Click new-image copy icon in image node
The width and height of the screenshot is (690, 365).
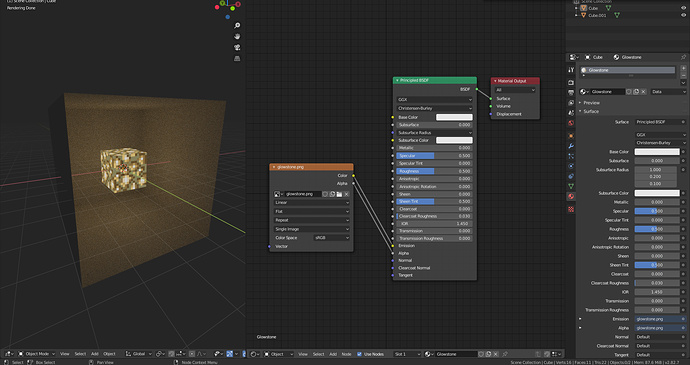332,194
